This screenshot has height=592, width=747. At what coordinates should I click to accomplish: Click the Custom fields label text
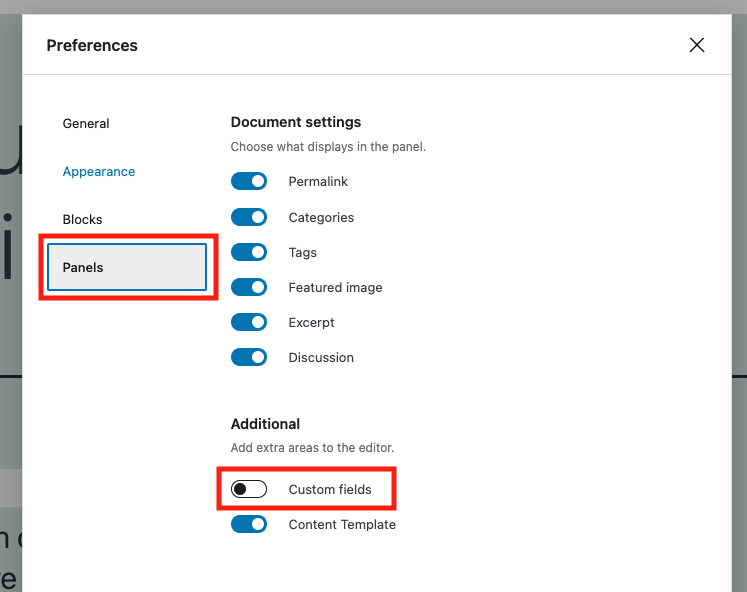click(330, 490)
